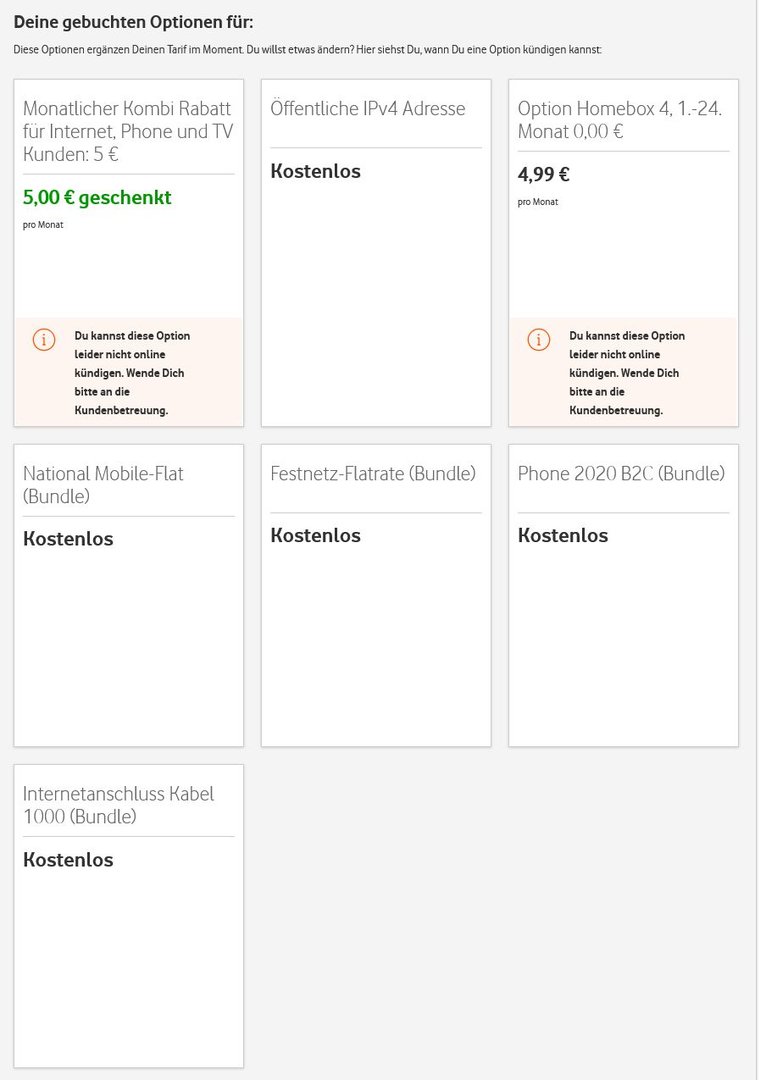Open the National Mobile-Flat (Bundle) option
This screenshot has width=766, height=1080.
point(103,484)
